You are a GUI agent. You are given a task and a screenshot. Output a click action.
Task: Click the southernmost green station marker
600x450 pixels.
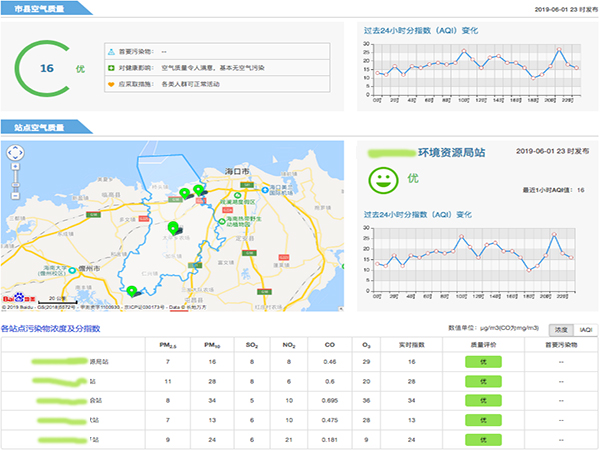(x=131, y=291)
